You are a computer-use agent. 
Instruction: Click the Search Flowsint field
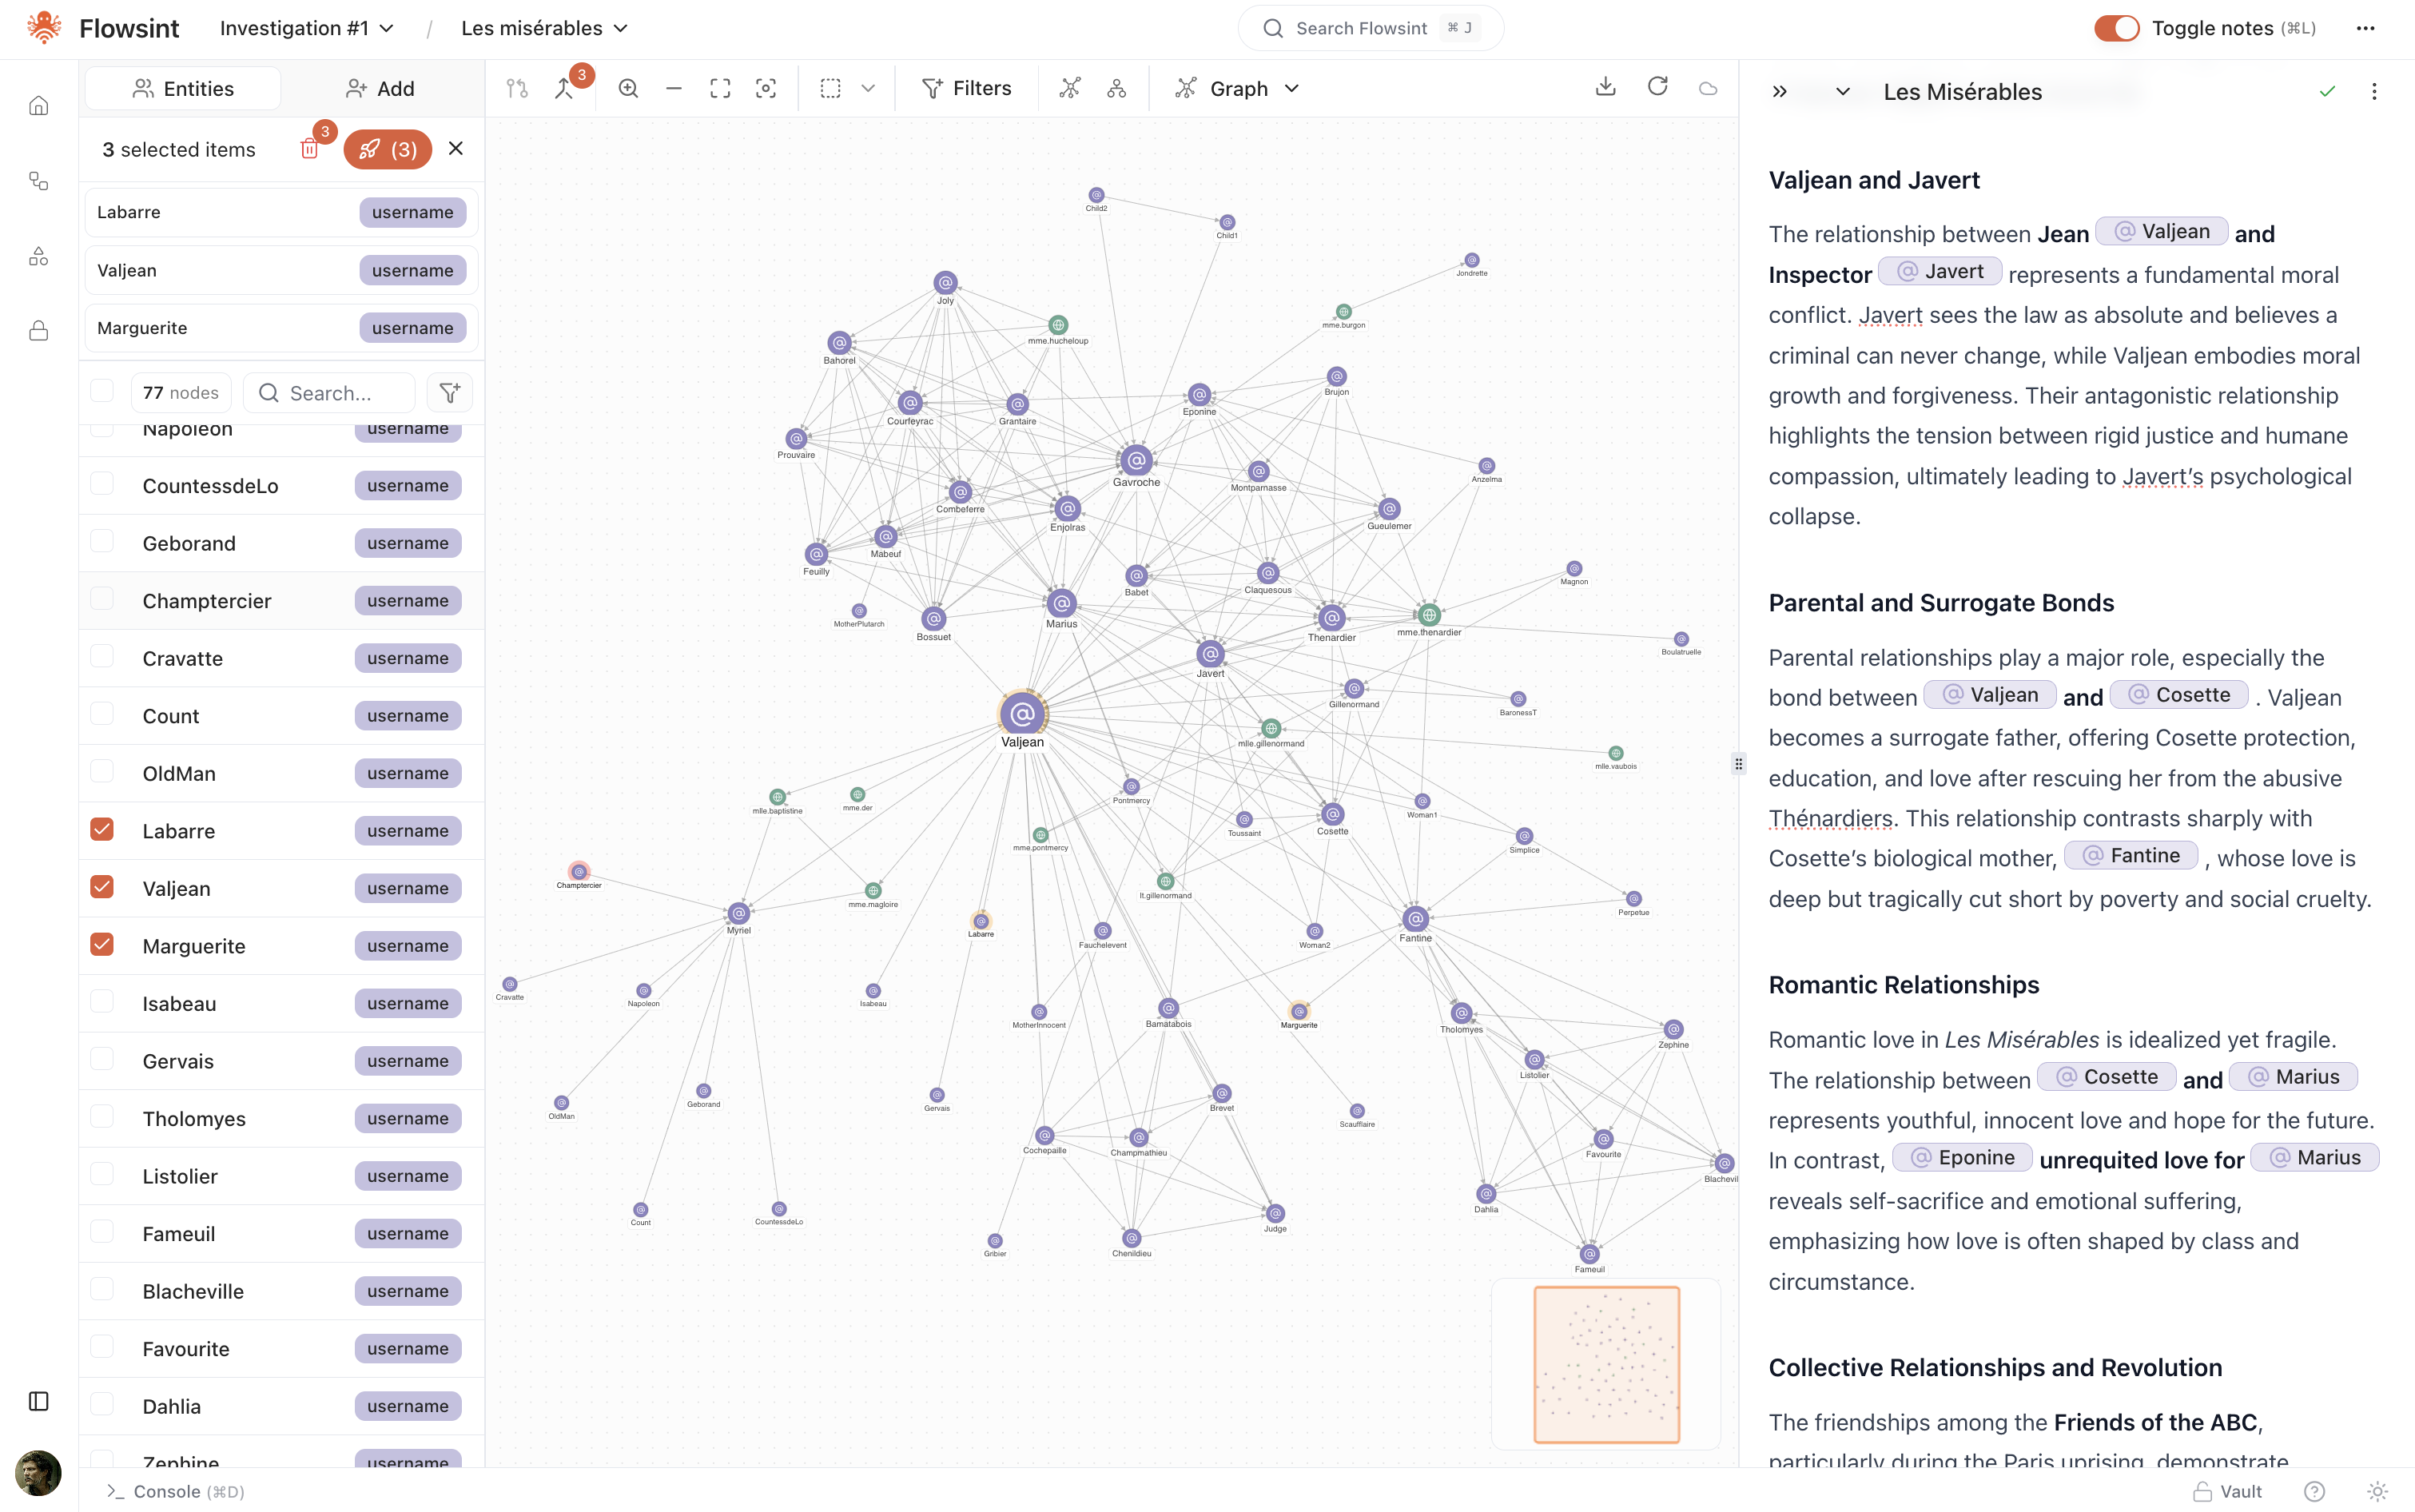point(1370,28)
